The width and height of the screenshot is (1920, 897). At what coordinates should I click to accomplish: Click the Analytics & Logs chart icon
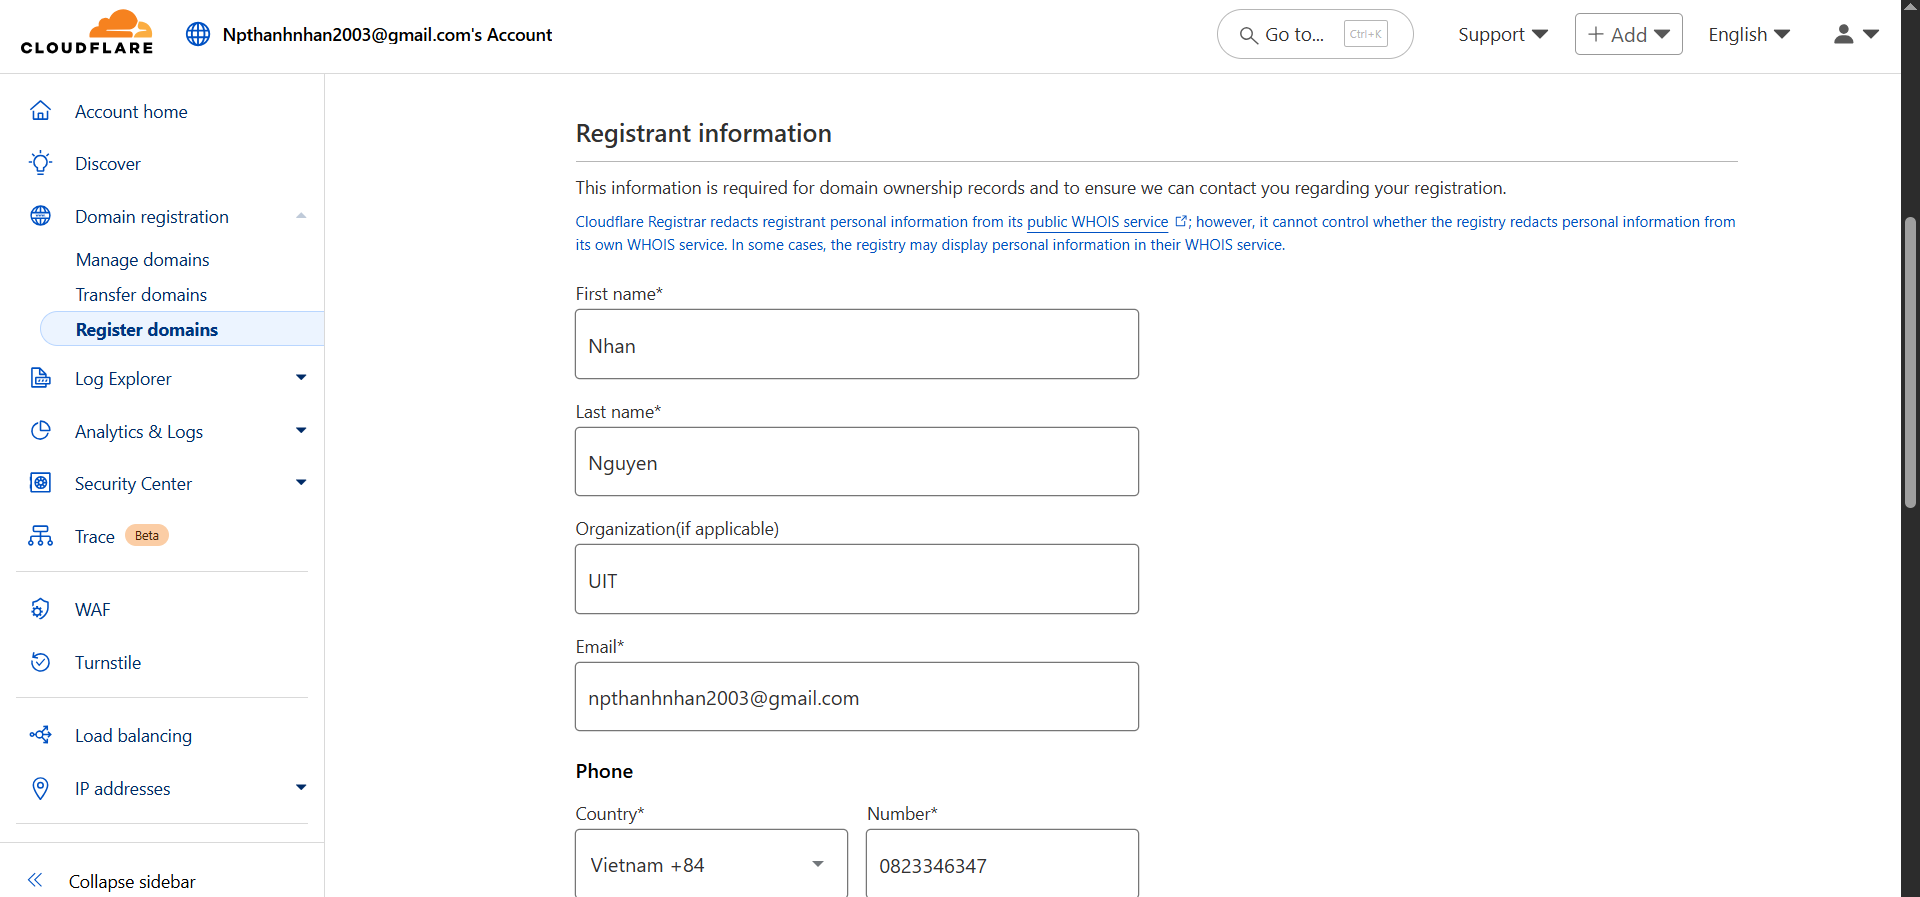[41, 431]
